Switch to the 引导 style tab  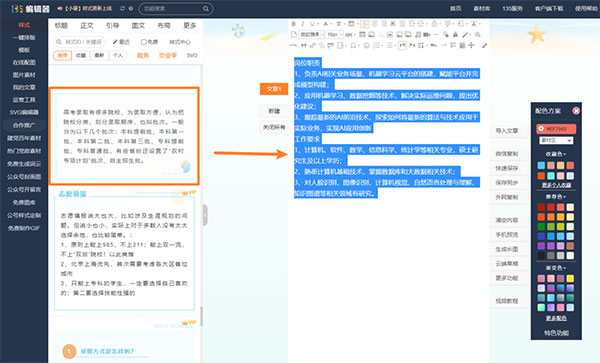click(112, 26)
